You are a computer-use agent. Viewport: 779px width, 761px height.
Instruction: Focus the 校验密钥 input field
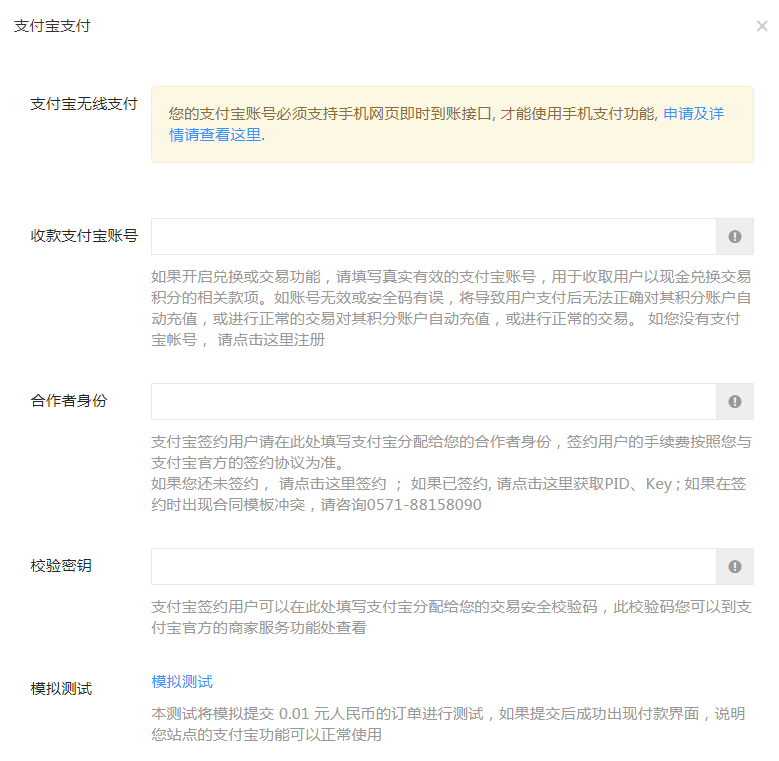(434, 566)
